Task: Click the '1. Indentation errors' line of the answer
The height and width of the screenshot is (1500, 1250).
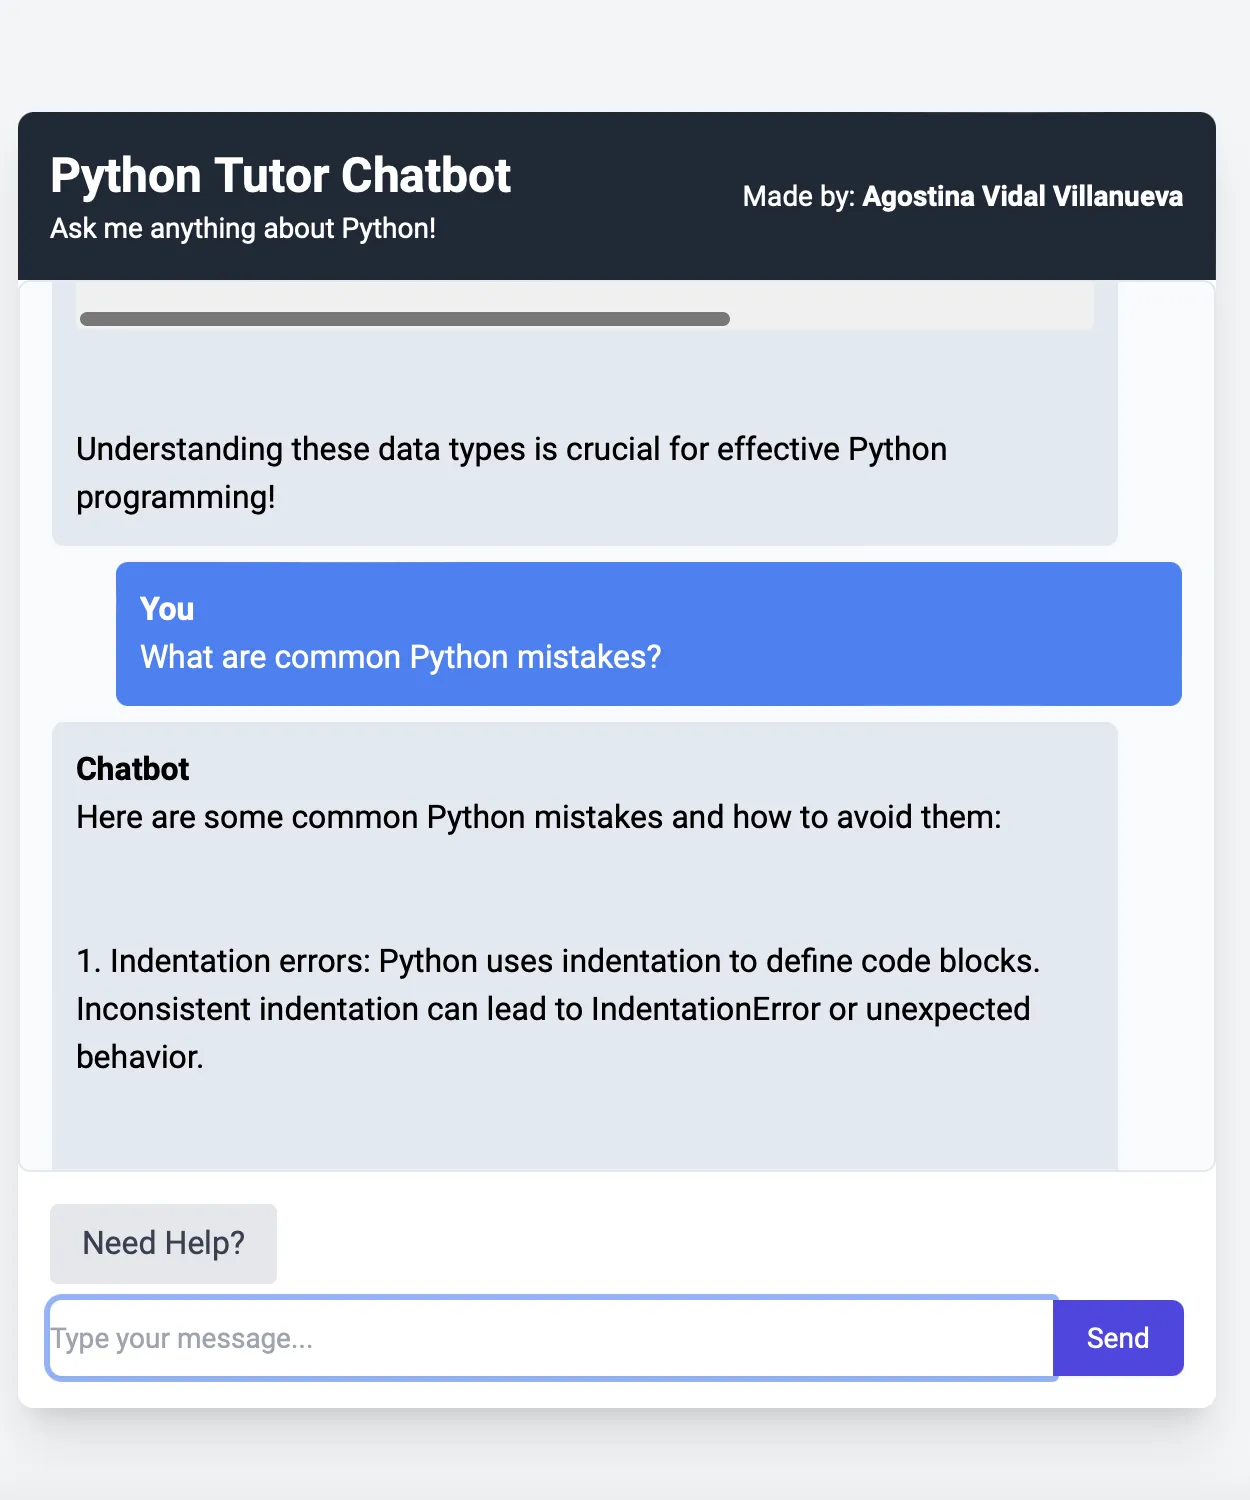Action: pyautogui.click(x=557, y=961)
